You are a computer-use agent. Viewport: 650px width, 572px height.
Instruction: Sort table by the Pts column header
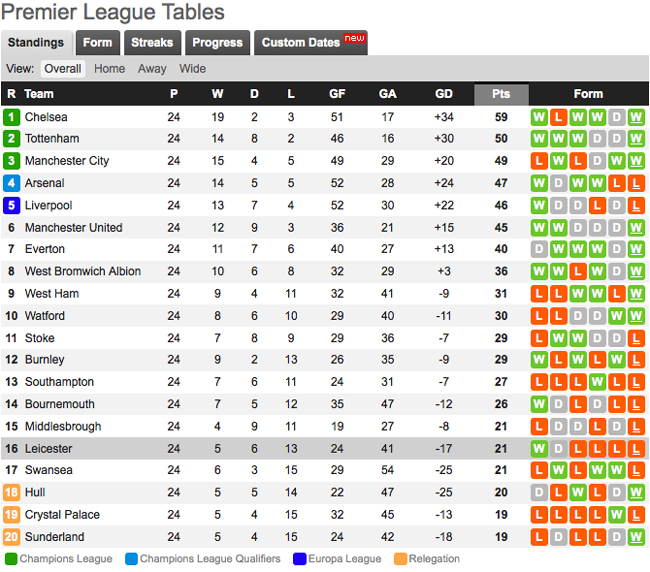(501, 94)
